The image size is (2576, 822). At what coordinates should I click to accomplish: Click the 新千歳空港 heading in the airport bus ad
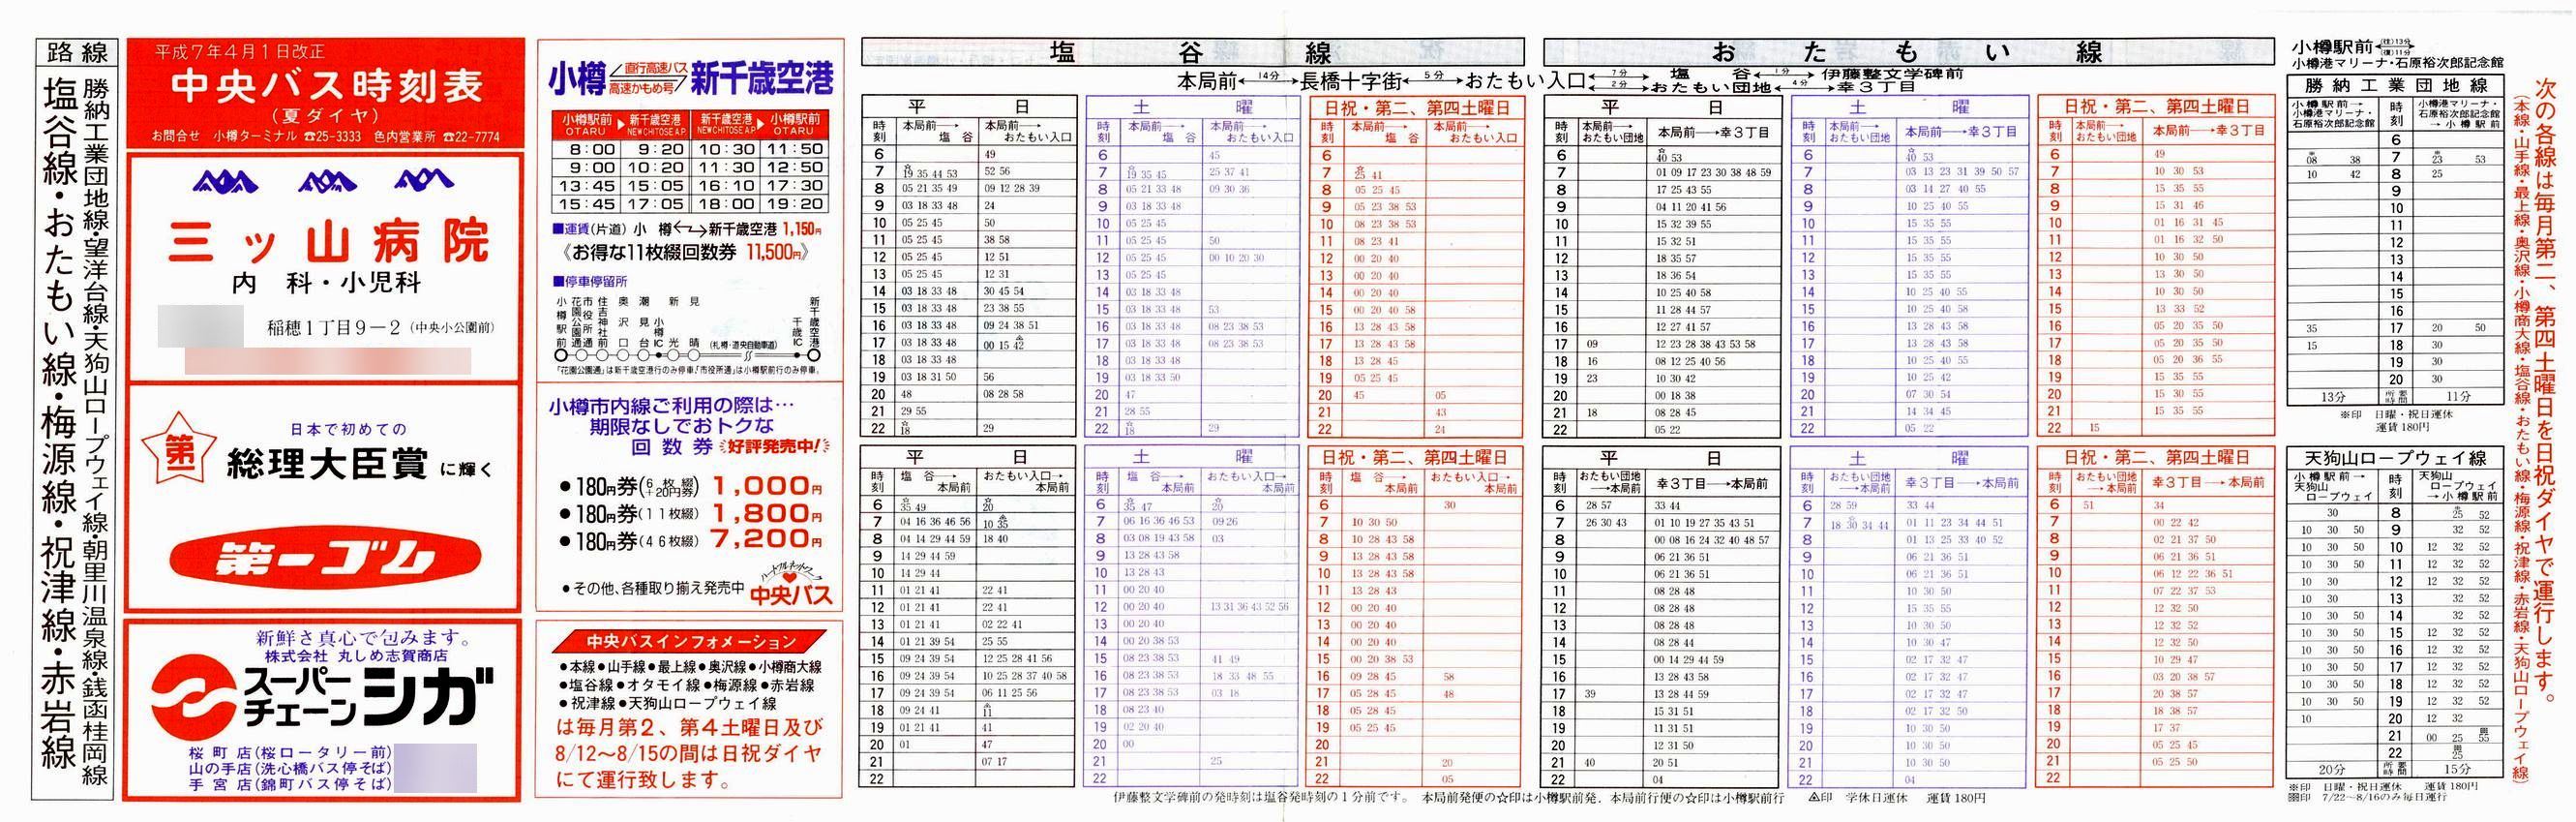tap(761, 77)
